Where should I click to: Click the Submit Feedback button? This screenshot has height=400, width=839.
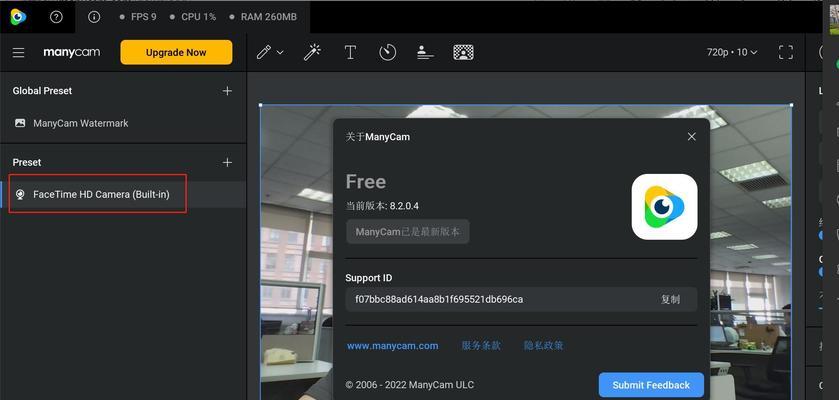pos(651,385)
